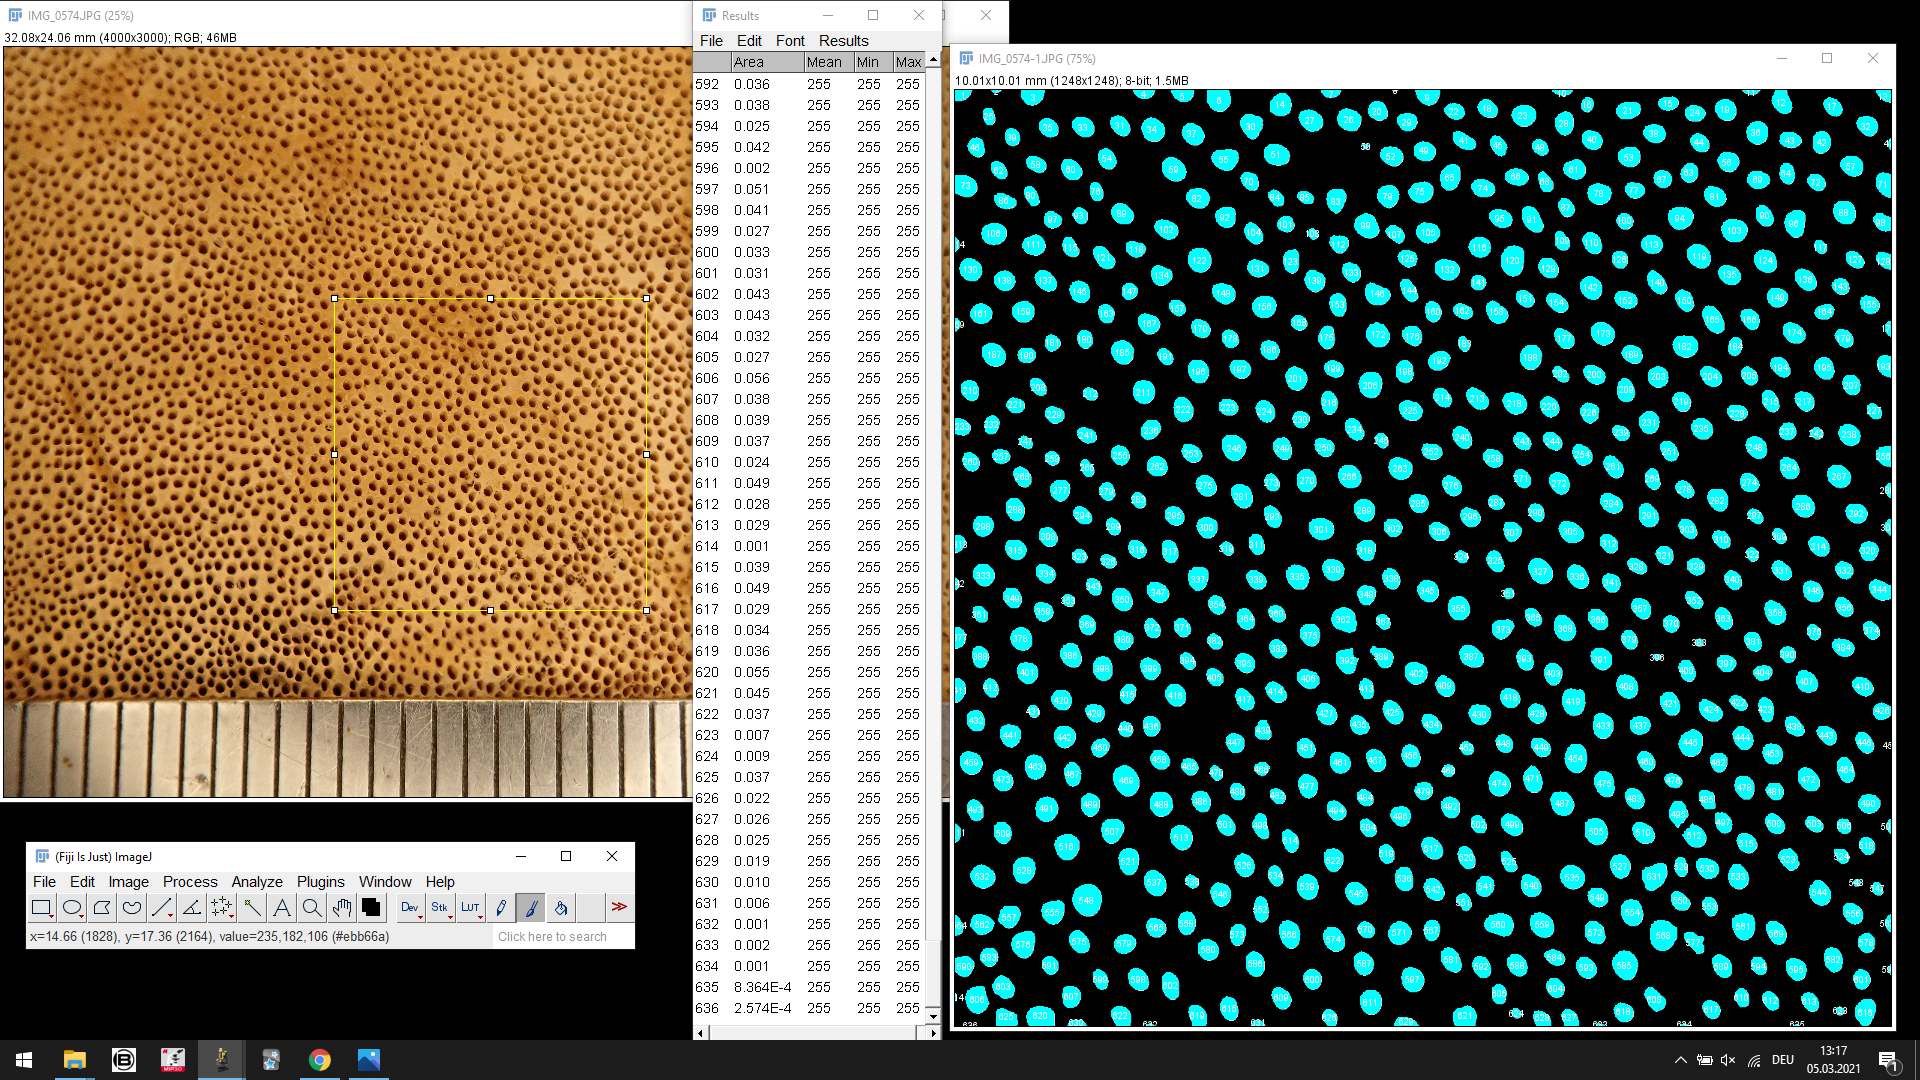Select the Freehand selection tool

132,908
